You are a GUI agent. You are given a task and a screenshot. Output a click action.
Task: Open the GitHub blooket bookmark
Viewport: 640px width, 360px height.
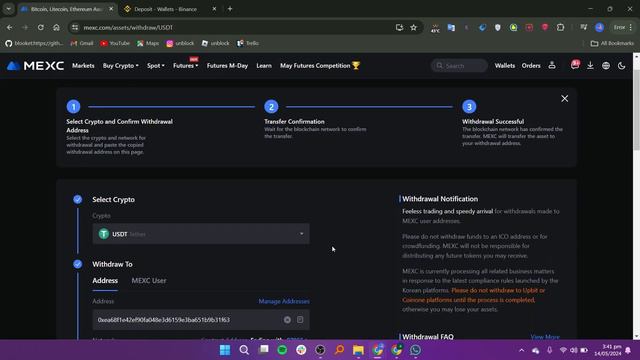click(34, 43)
